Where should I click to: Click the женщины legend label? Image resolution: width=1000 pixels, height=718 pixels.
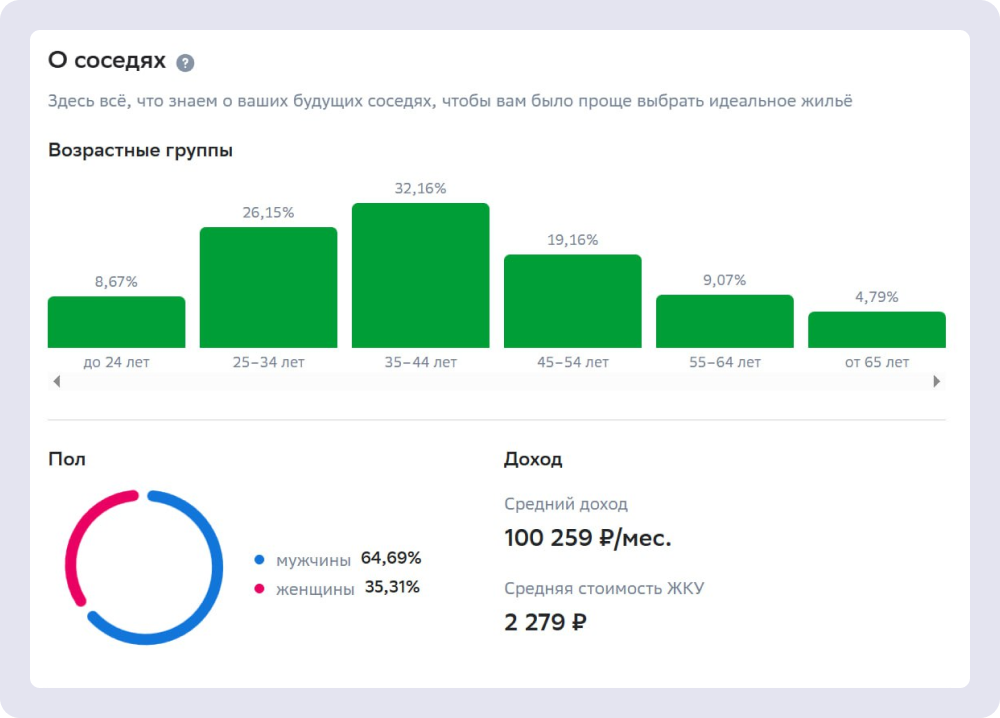pyautogui.click(x=315, y=589)
